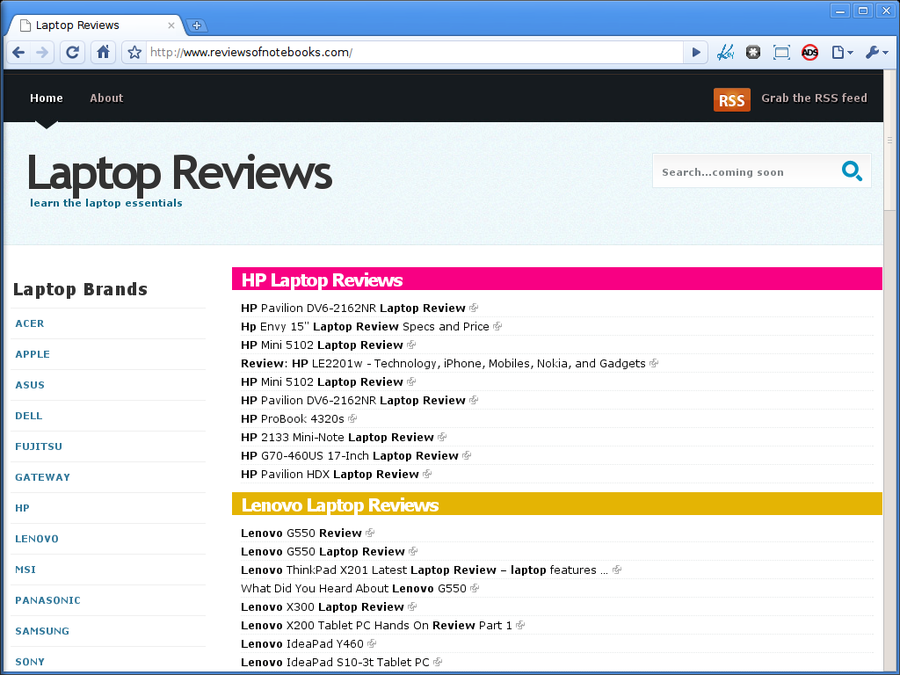
Task: Click the search magnifier icon
Action: [x=852, y=171]
